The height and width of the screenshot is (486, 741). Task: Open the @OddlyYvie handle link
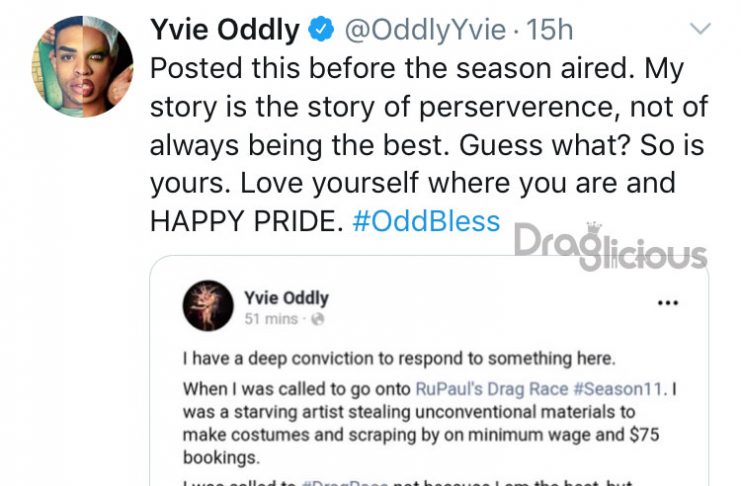pyautogui.click(x=425, y=30)
